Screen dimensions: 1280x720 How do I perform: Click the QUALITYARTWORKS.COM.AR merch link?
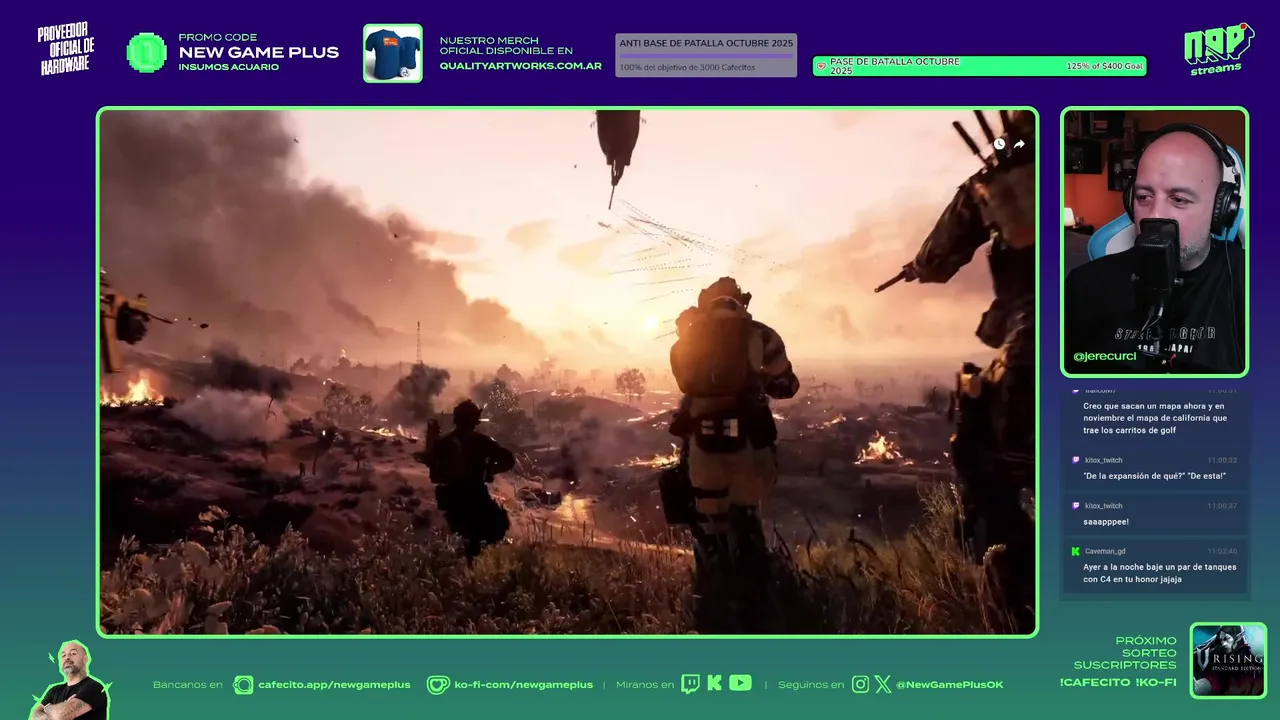(x=520, y=66)
